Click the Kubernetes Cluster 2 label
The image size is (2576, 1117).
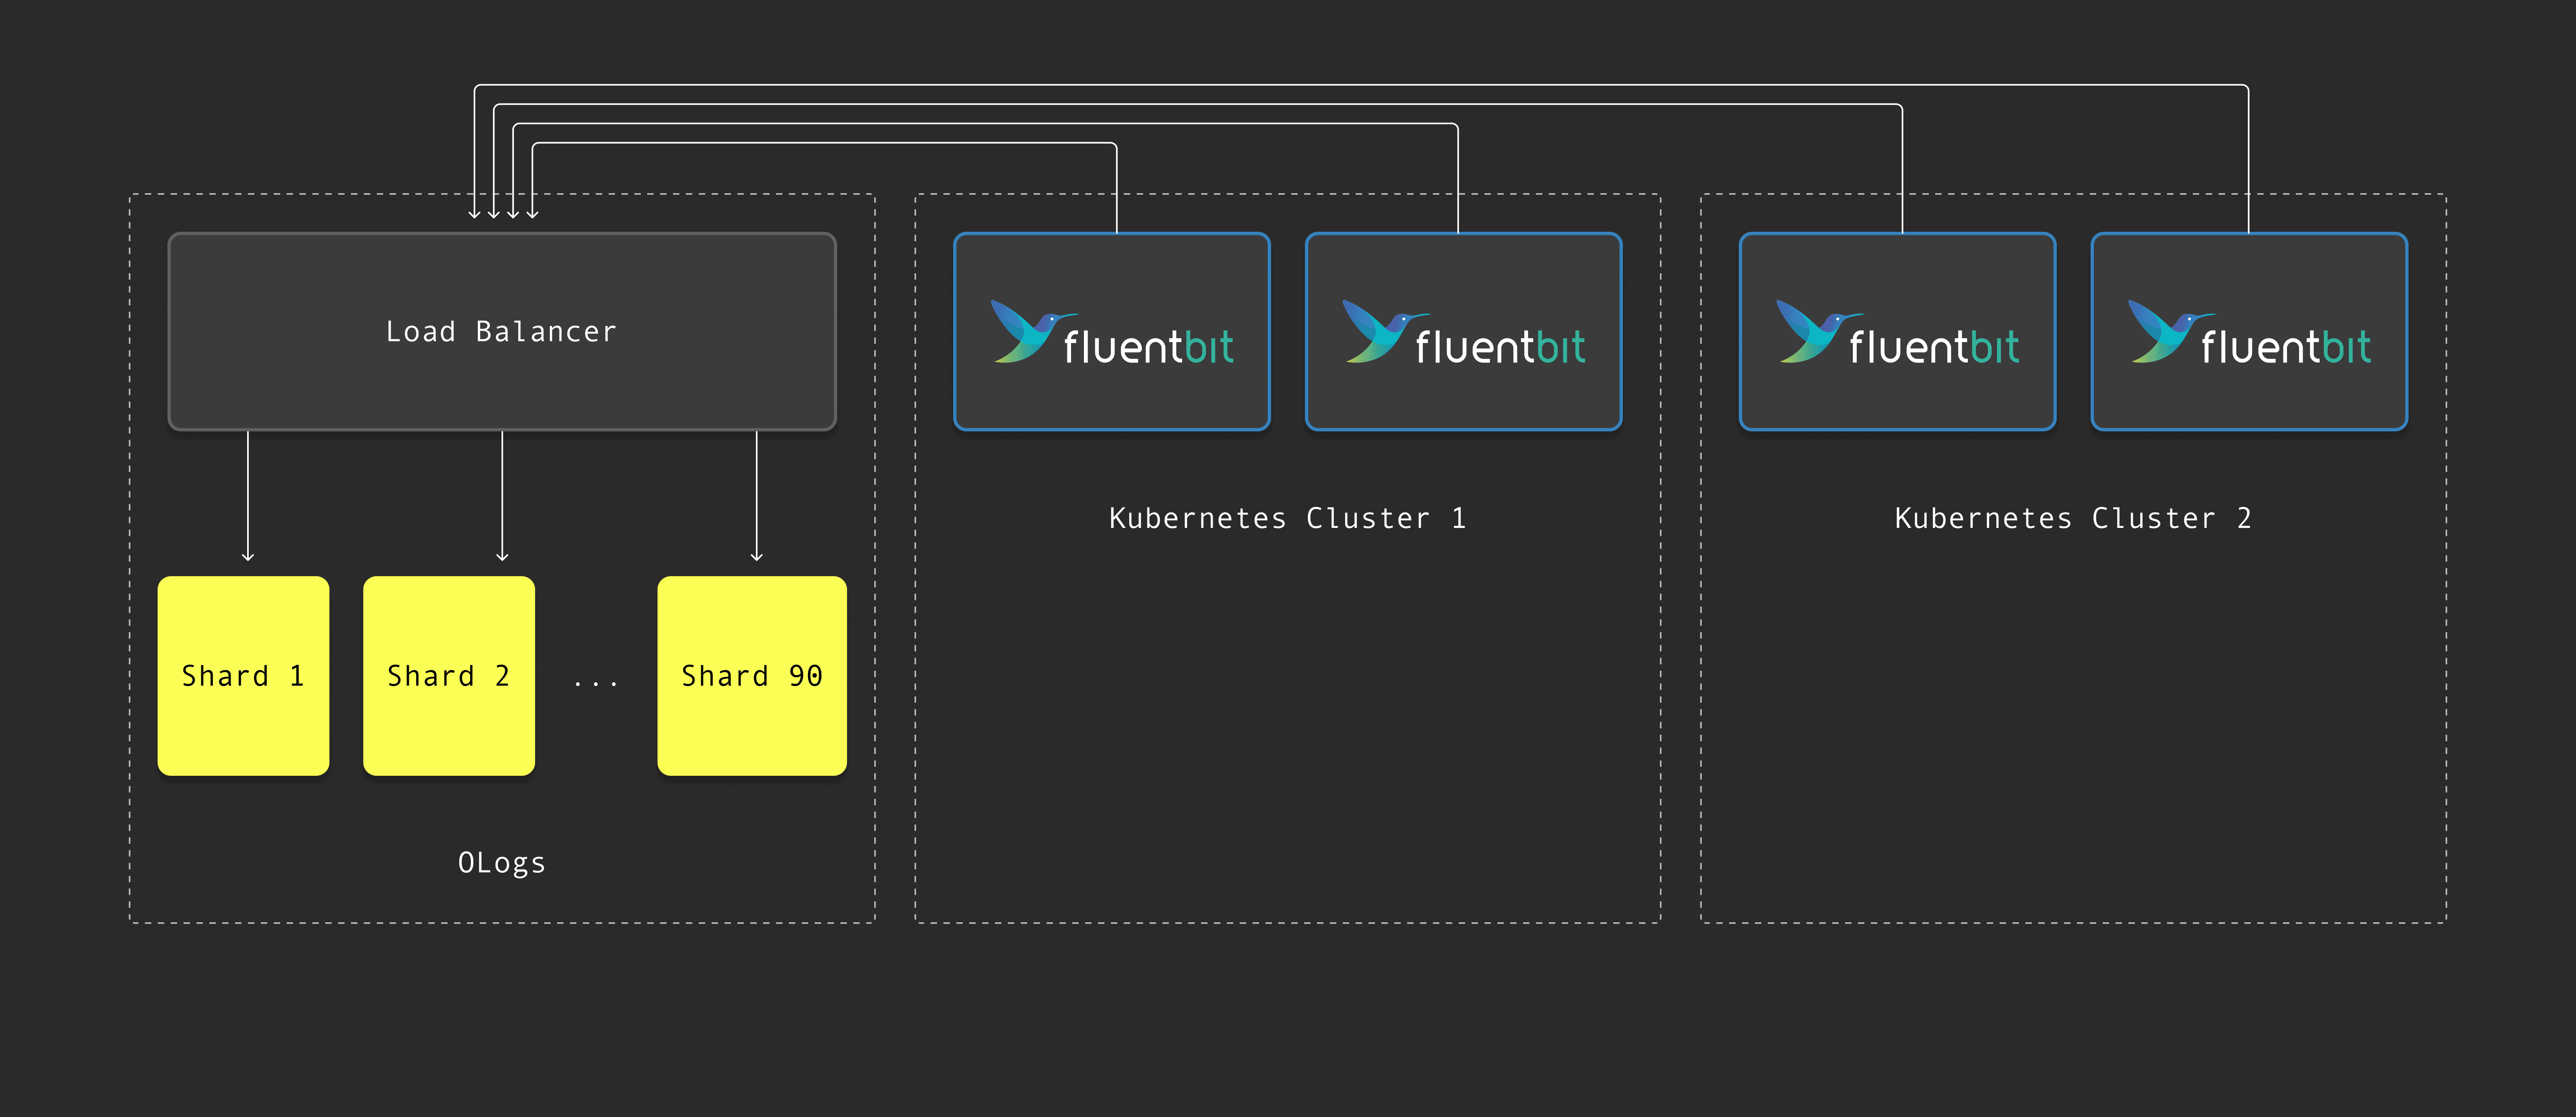(2072, 518)
